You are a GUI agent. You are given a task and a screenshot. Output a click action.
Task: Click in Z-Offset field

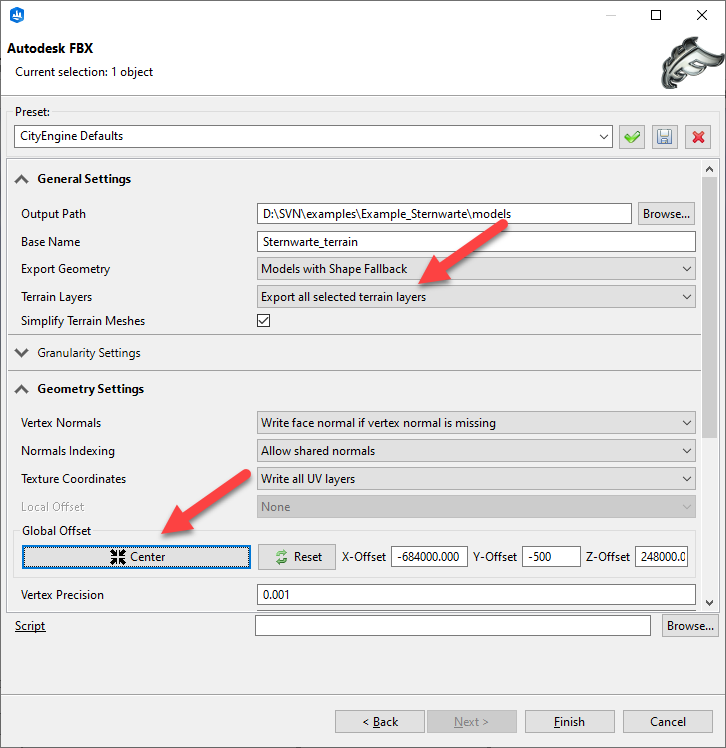coord(661,557)
